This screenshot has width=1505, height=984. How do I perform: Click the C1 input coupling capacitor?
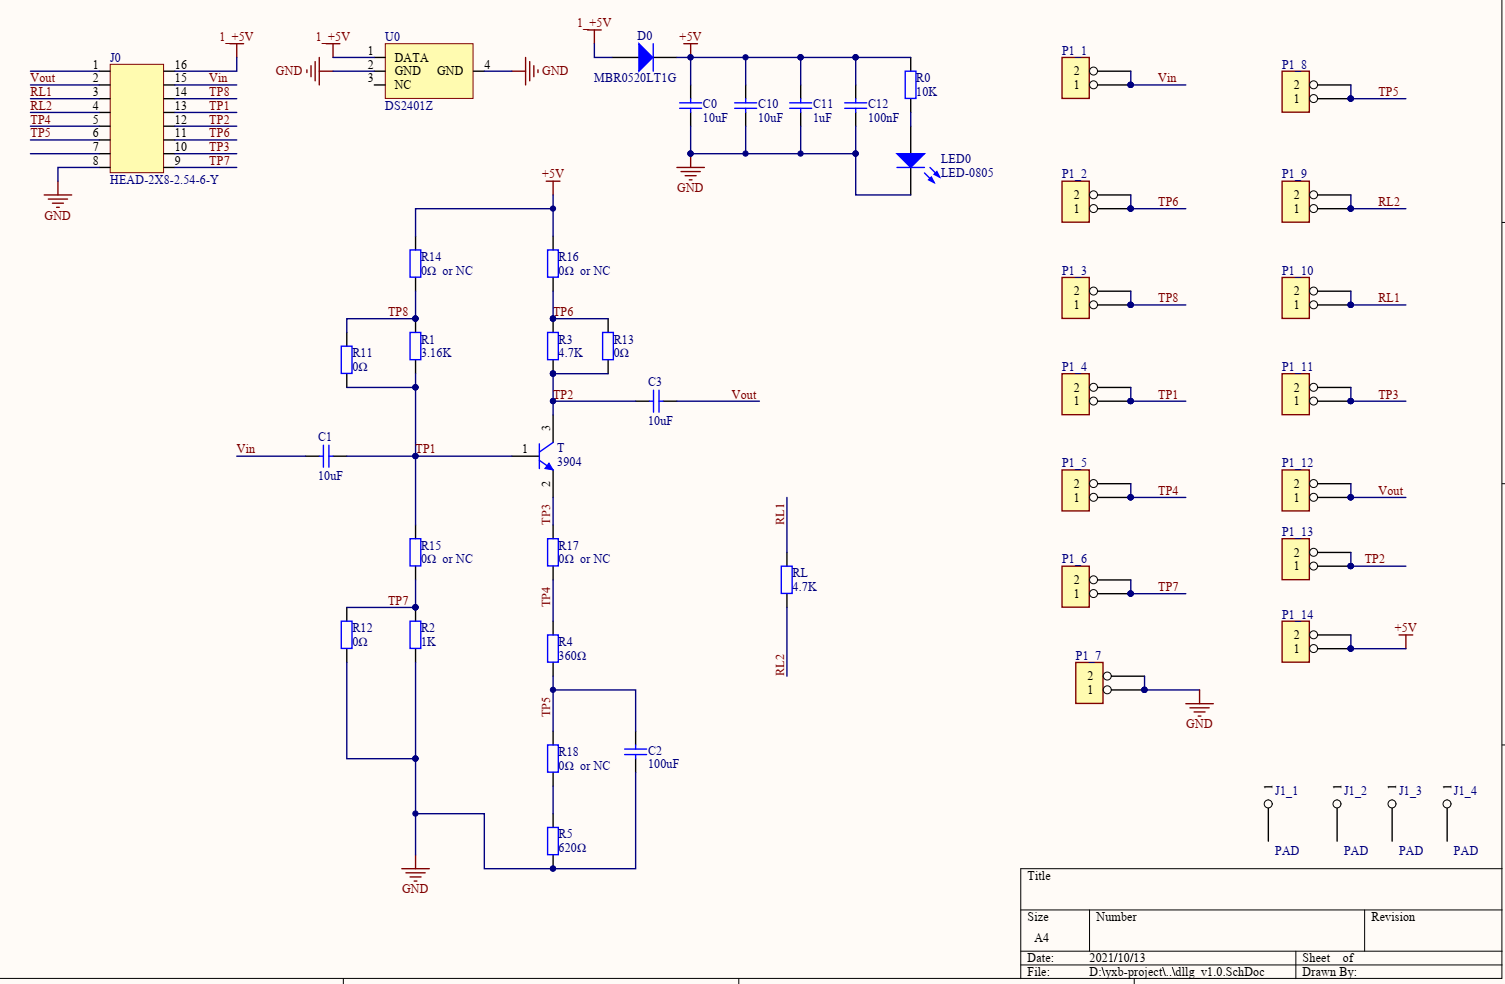click(325, 456)
